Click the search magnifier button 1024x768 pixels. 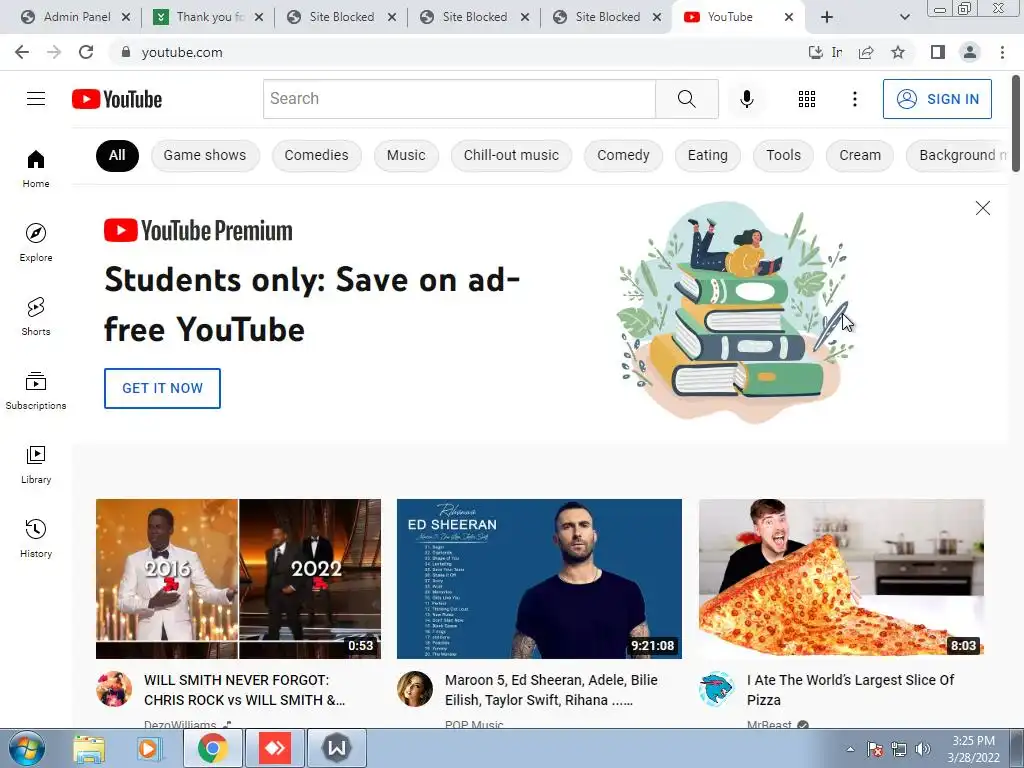point(686,99)
